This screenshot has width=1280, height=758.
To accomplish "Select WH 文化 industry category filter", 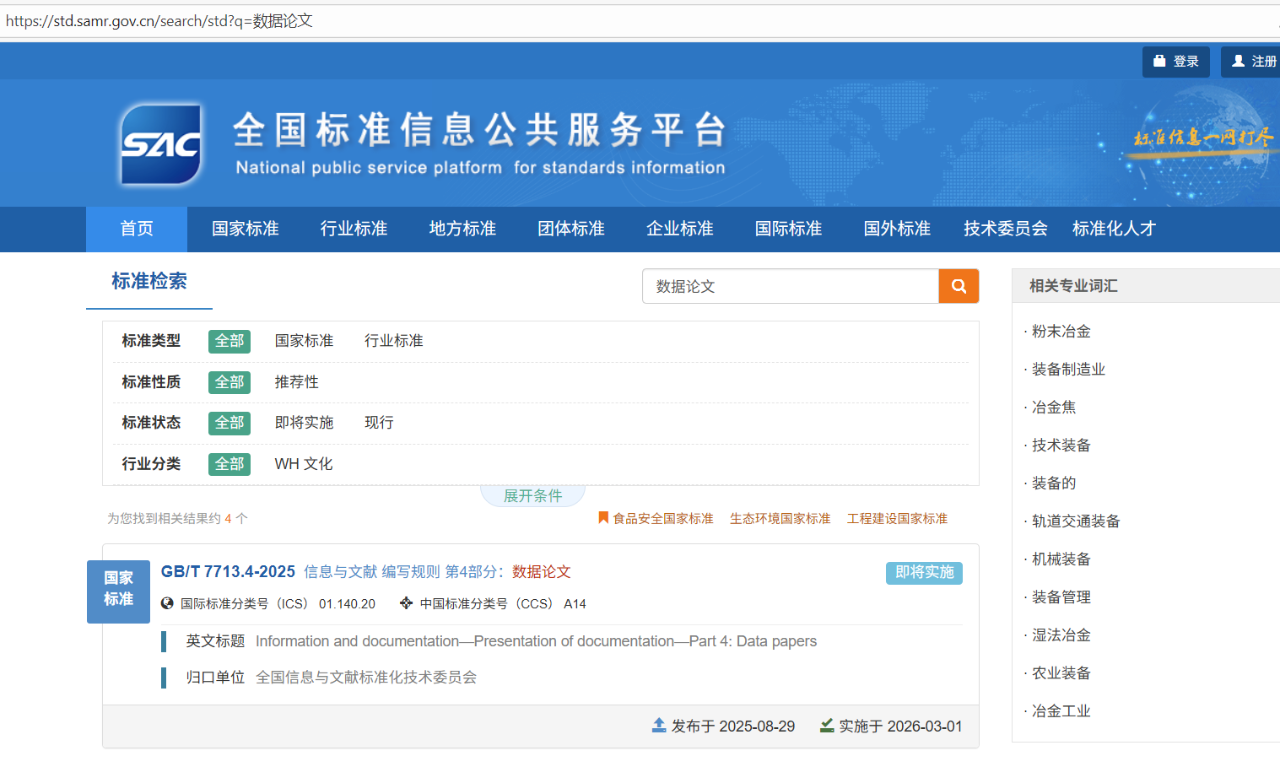I will pyautogui.click(x=304, y=464).
